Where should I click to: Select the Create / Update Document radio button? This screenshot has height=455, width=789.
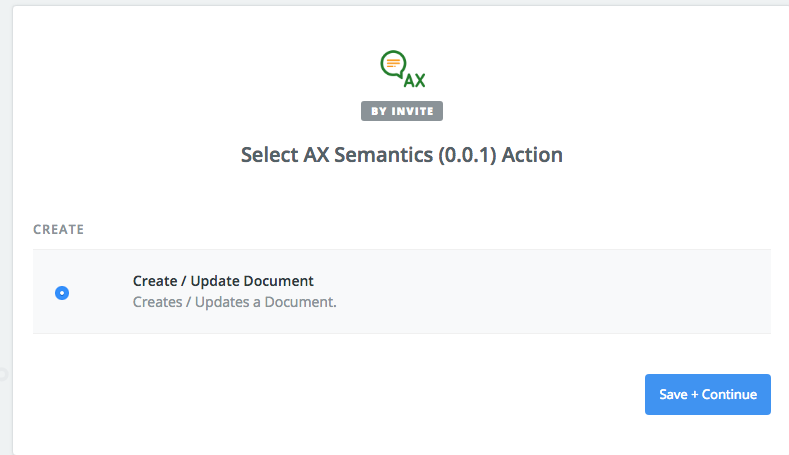tap(62, 293)
